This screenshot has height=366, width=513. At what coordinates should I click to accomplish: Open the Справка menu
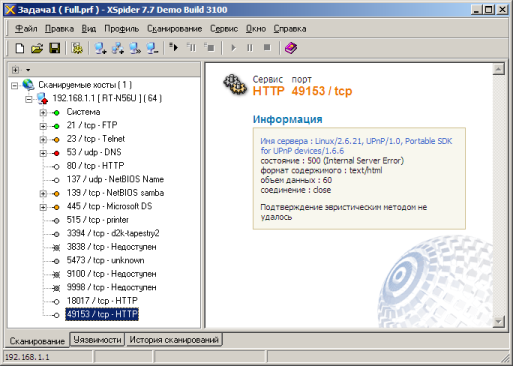(x=290, y=29)
